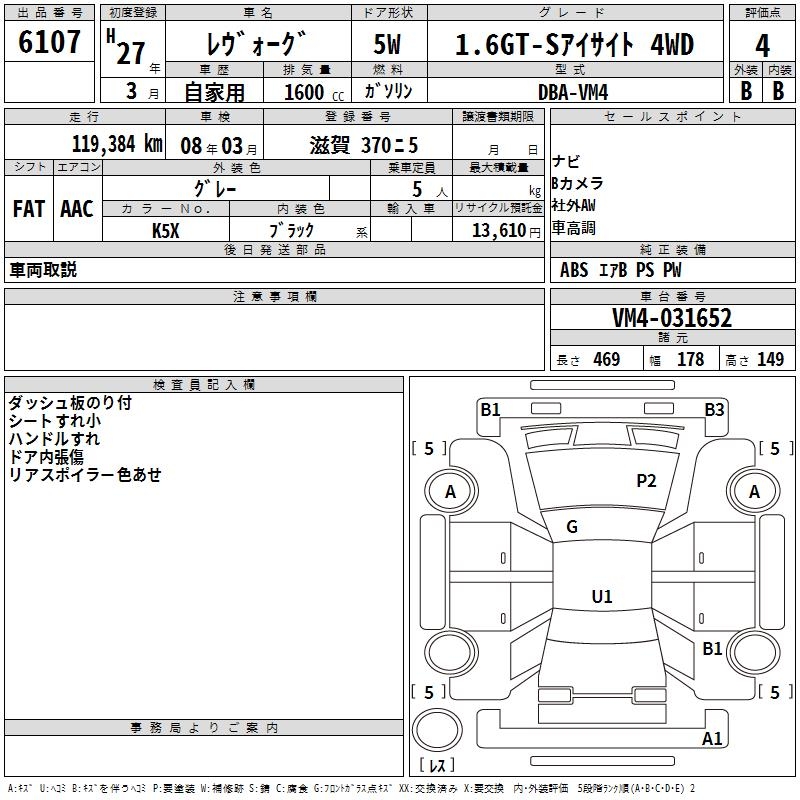Select the length value 469

point(607,359)
